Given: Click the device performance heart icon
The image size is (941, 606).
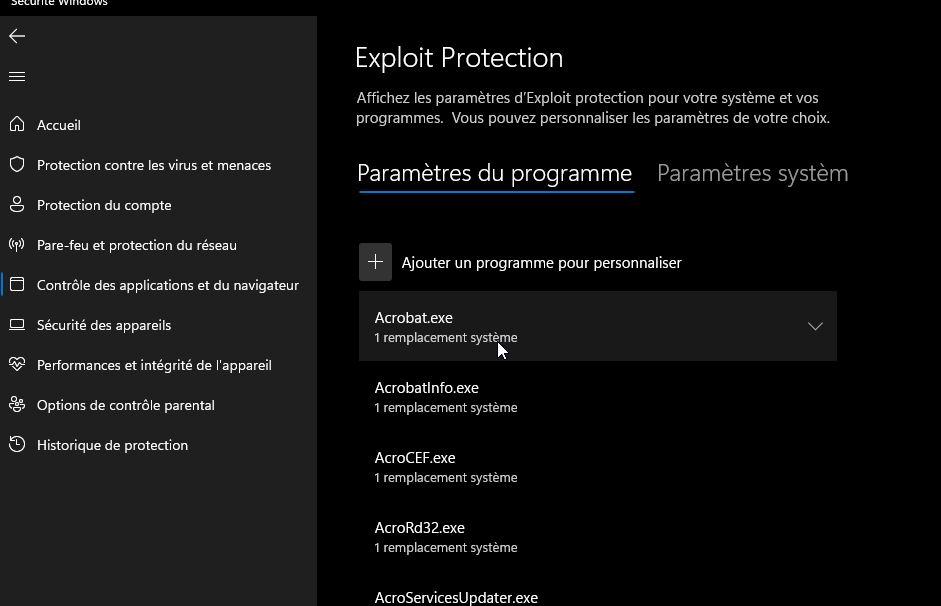Looking at the screenshot, I should [17, 365].
